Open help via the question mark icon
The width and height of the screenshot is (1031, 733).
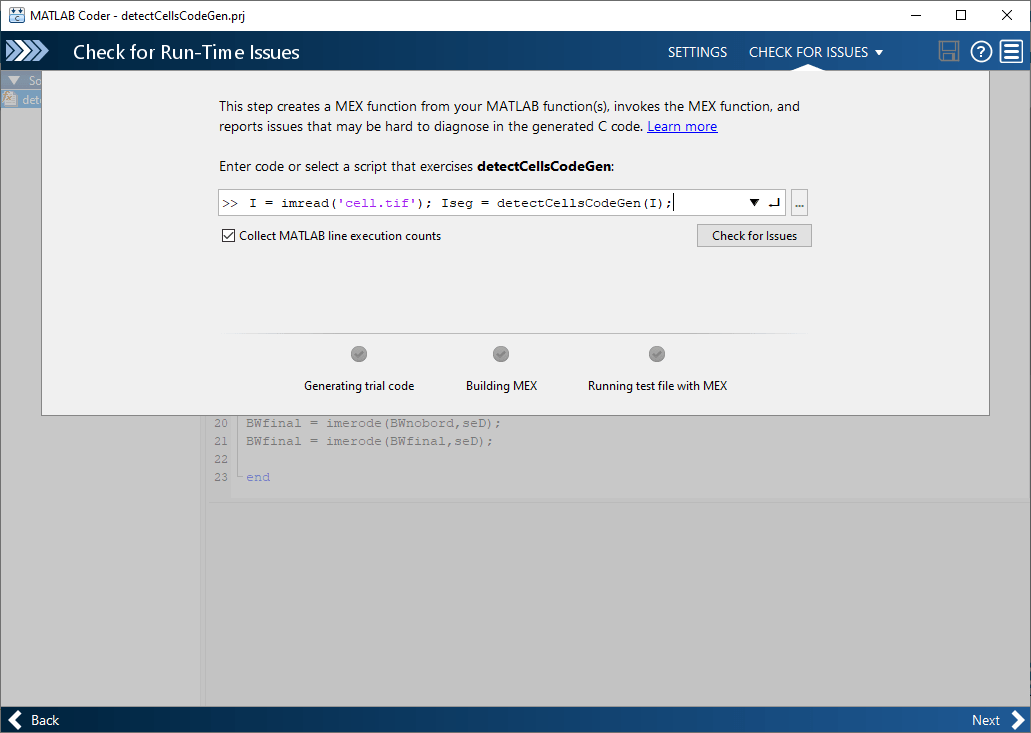[981, 51]
